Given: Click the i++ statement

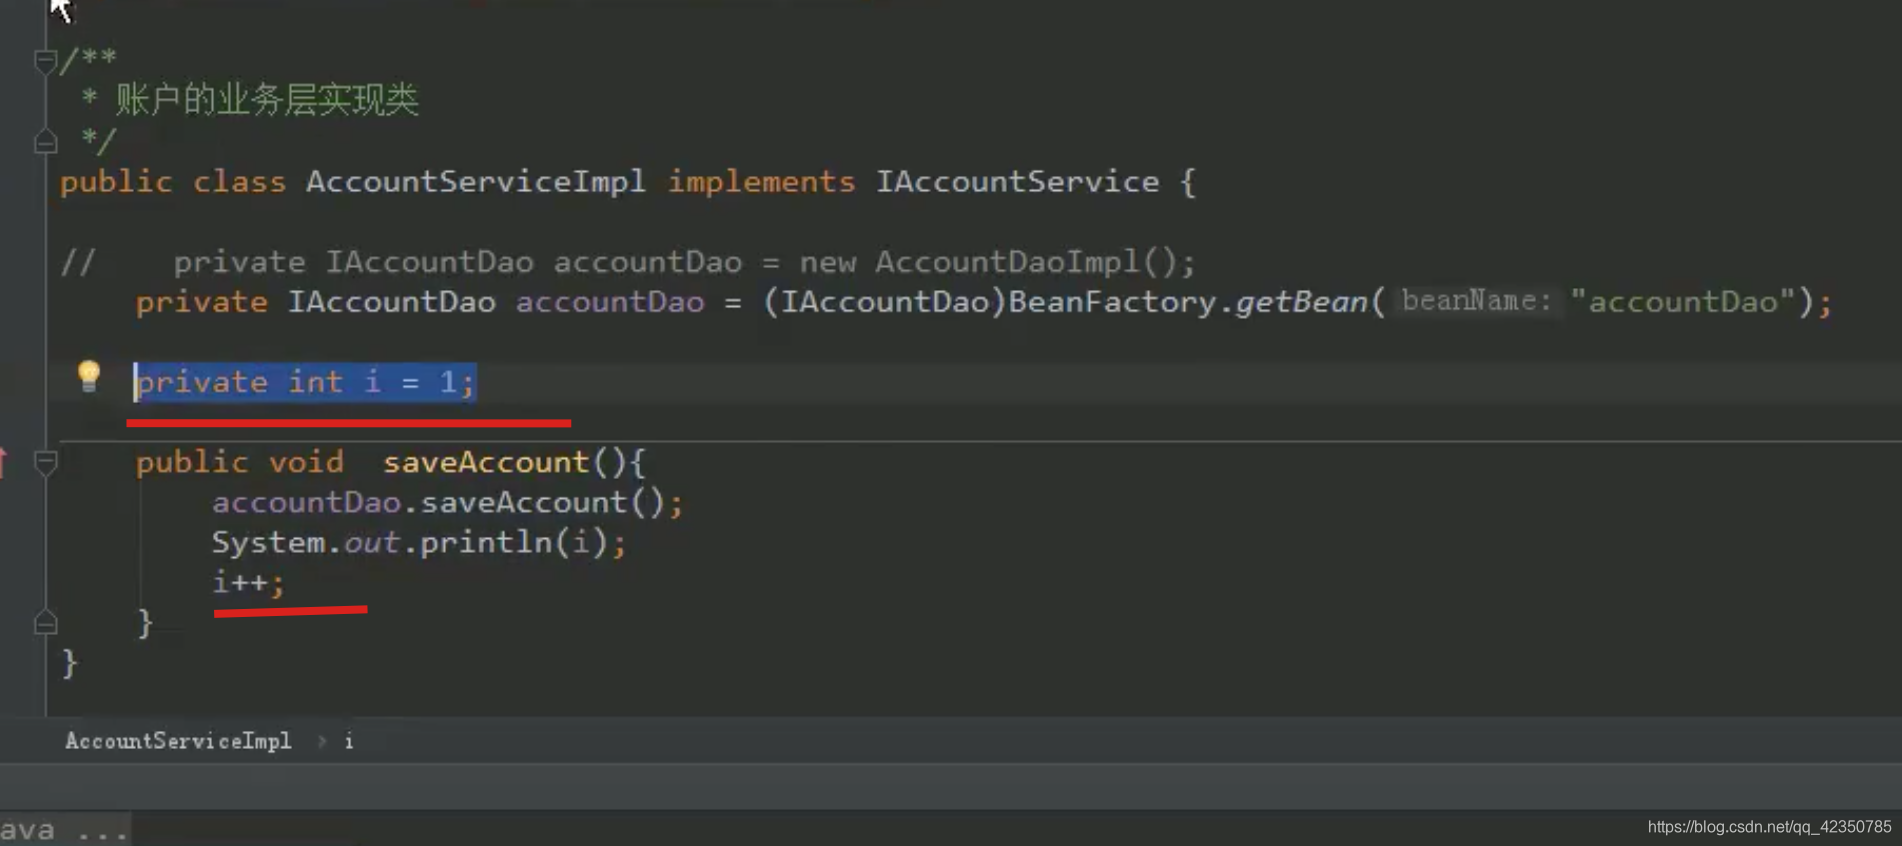Looking at the screenshot, I should 248,582.
